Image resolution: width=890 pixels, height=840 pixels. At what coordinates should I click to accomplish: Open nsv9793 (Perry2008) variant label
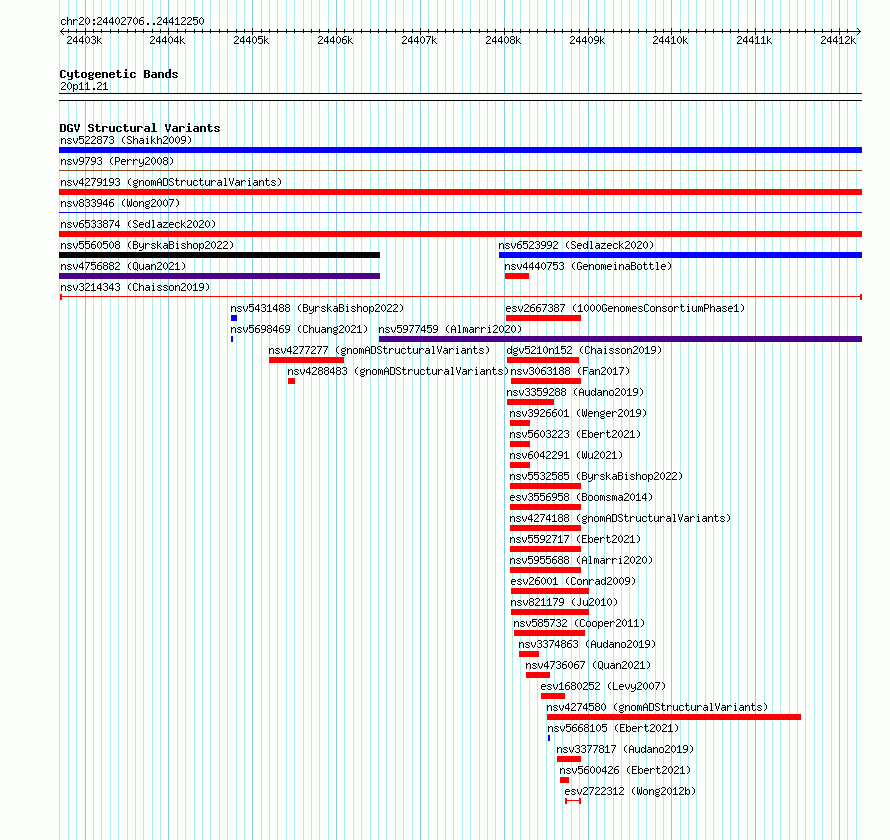click(117, 161)
